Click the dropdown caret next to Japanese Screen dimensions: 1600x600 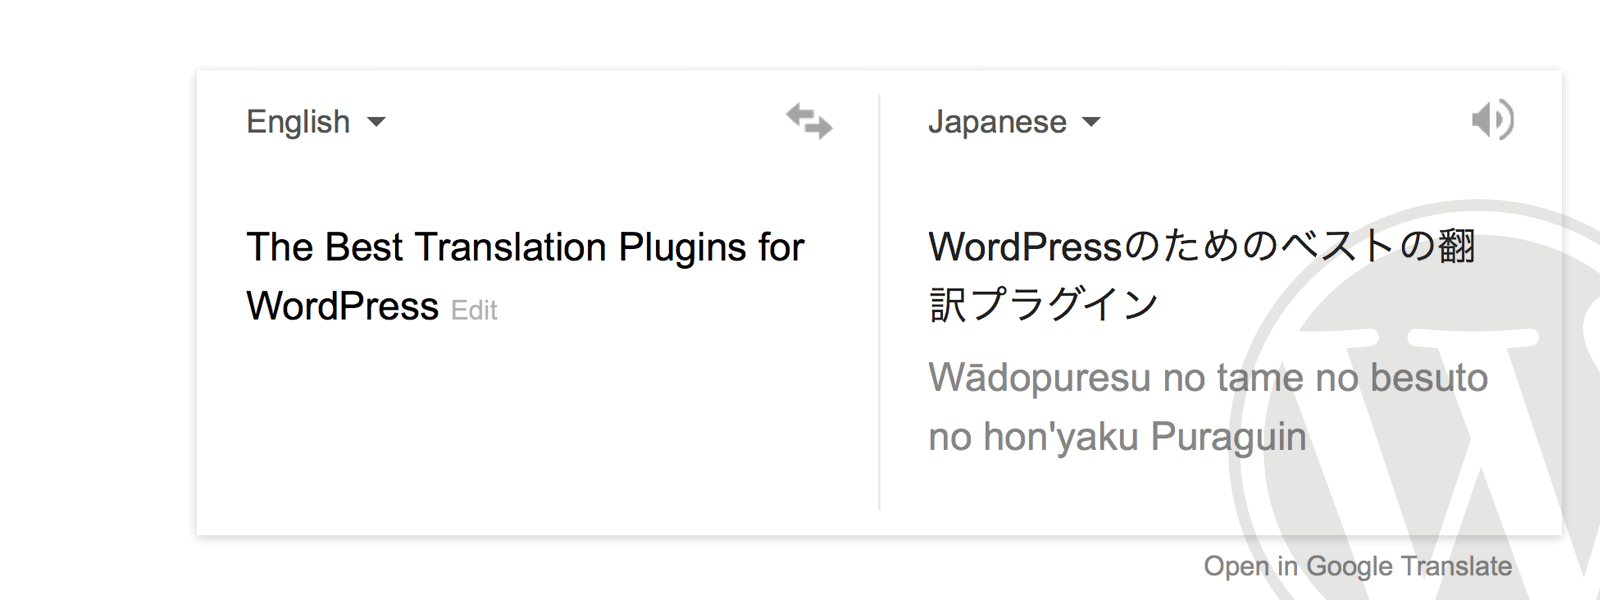click(x=1091, y=123)
